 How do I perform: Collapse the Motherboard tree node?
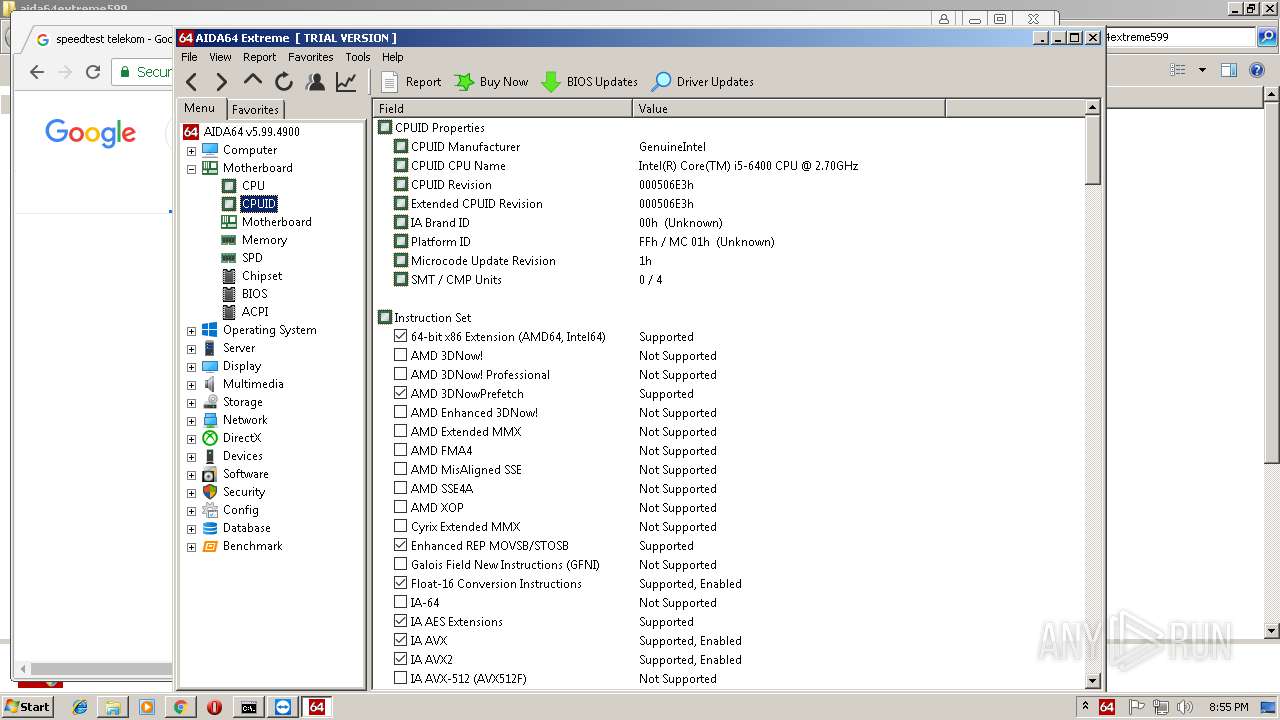pos(191,169)
